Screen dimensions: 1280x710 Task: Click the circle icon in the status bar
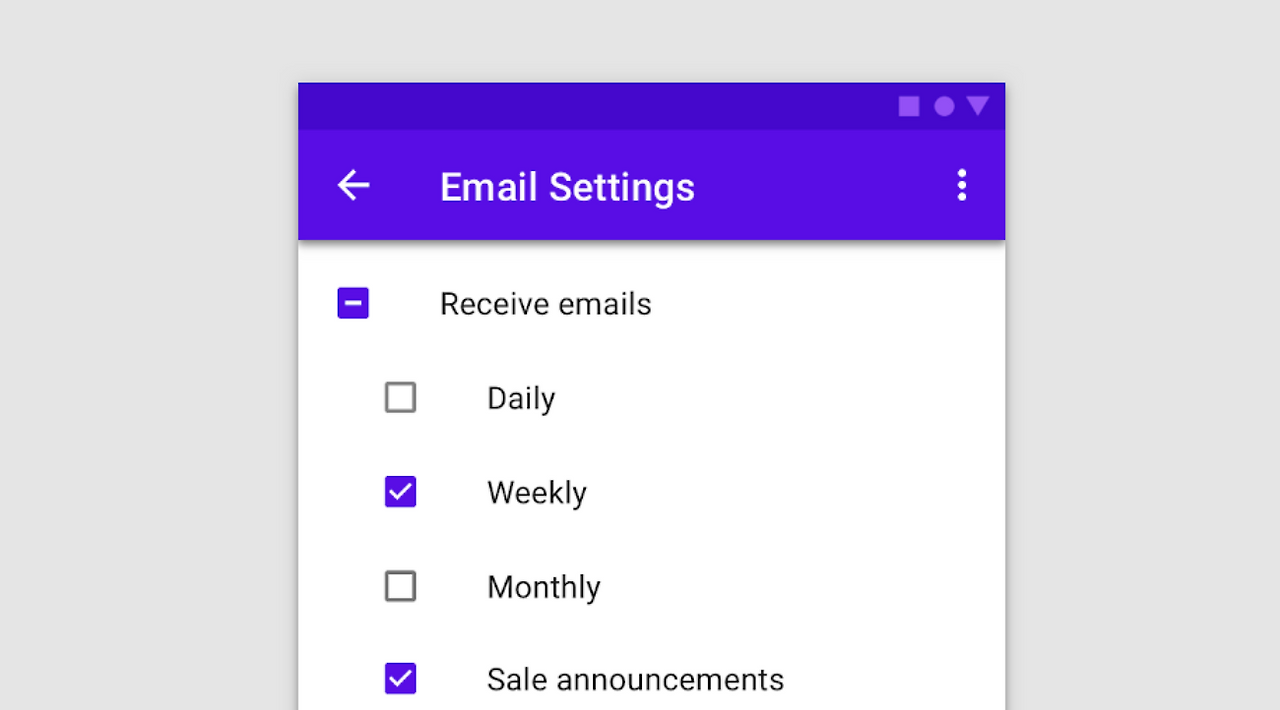click(x=944, y=106)
